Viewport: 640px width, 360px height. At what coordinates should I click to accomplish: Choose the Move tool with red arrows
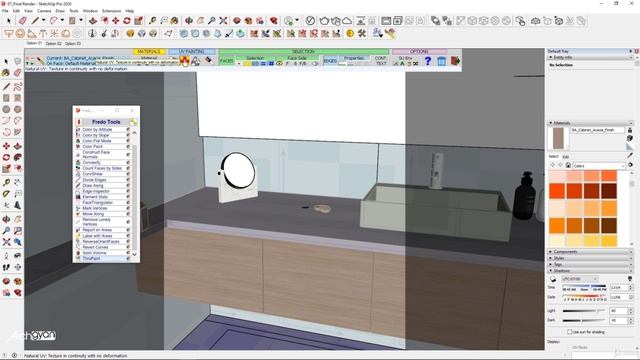[116, 20]
